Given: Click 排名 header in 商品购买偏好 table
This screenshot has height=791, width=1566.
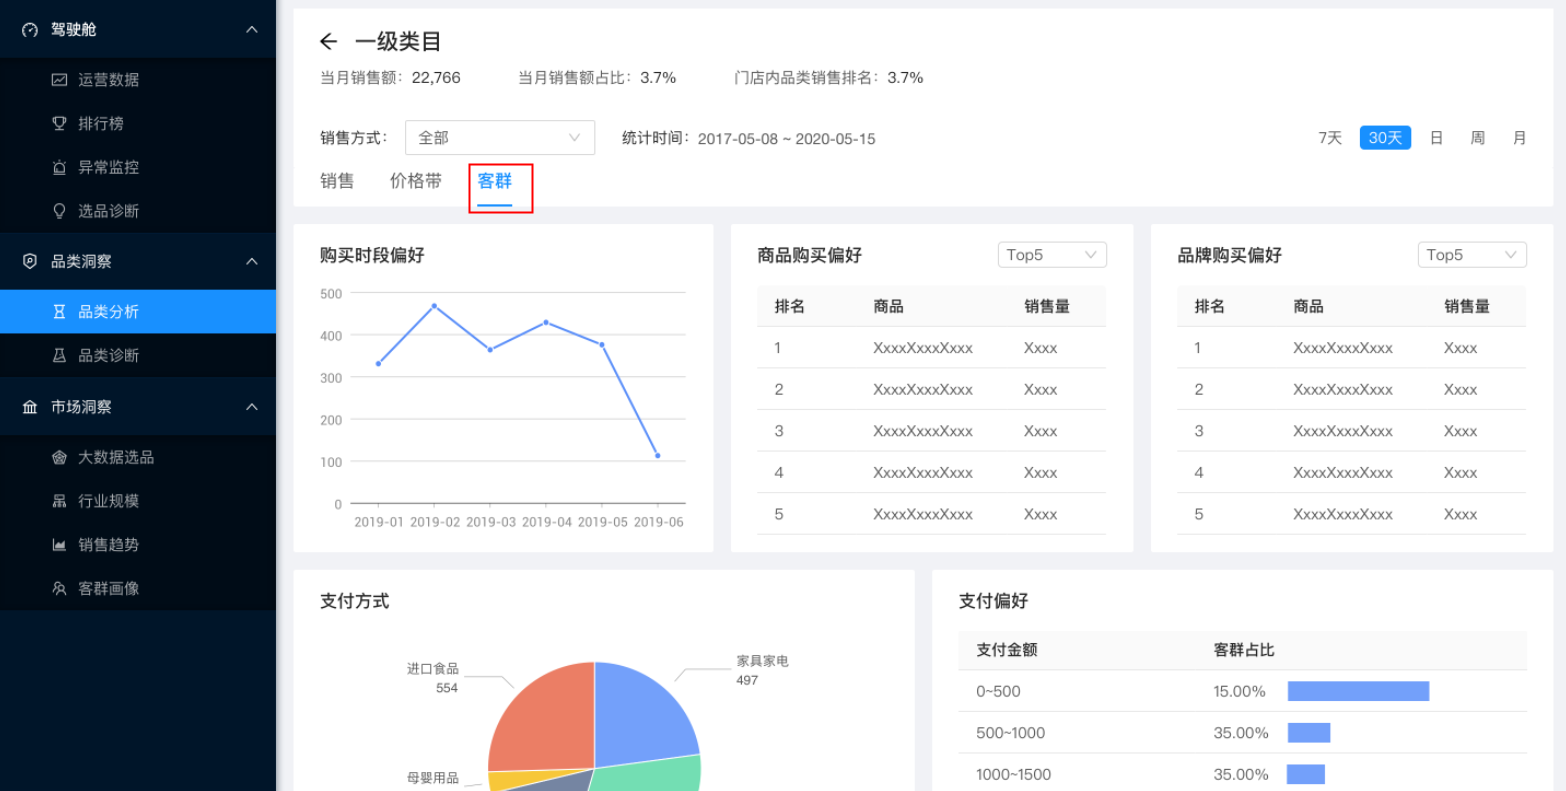Looking at the screenshot, I should [x=789, y=307].
